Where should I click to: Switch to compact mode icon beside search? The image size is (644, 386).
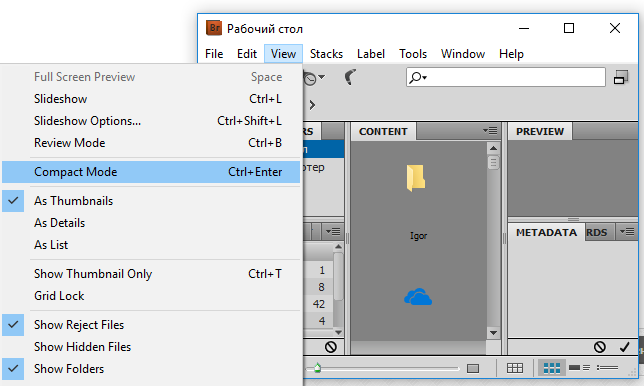tap(621, 77)
